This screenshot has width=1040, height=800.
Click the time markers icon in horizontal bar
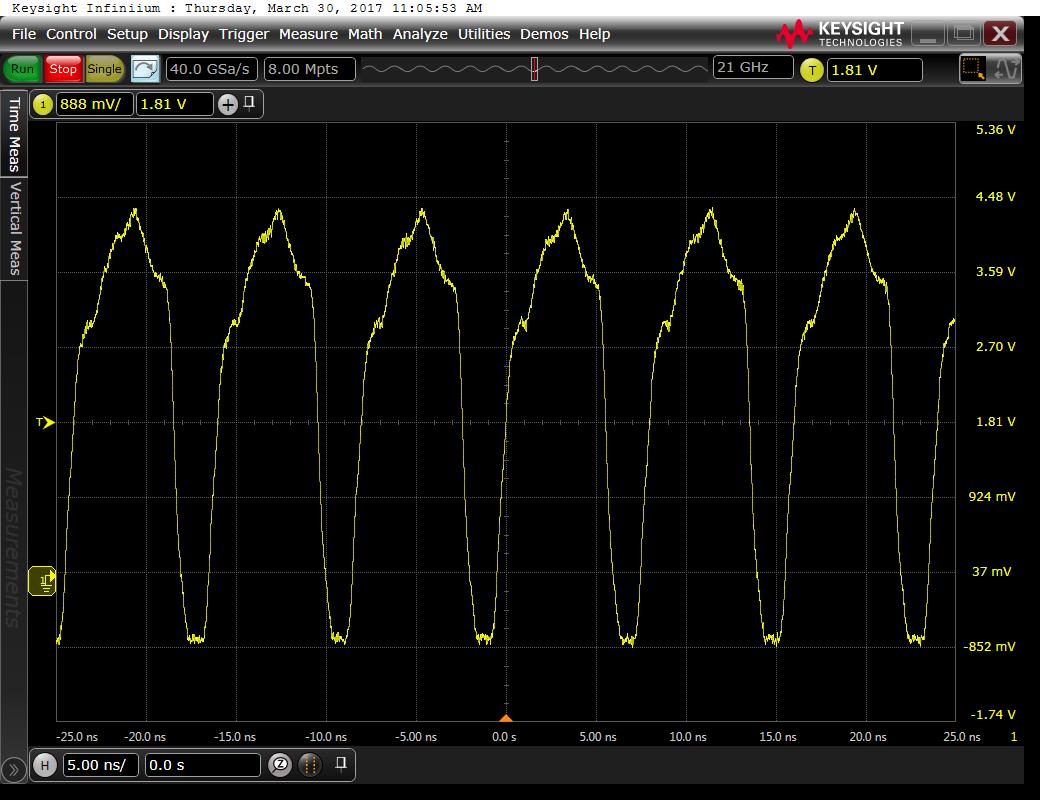click(x=311, y=766)
